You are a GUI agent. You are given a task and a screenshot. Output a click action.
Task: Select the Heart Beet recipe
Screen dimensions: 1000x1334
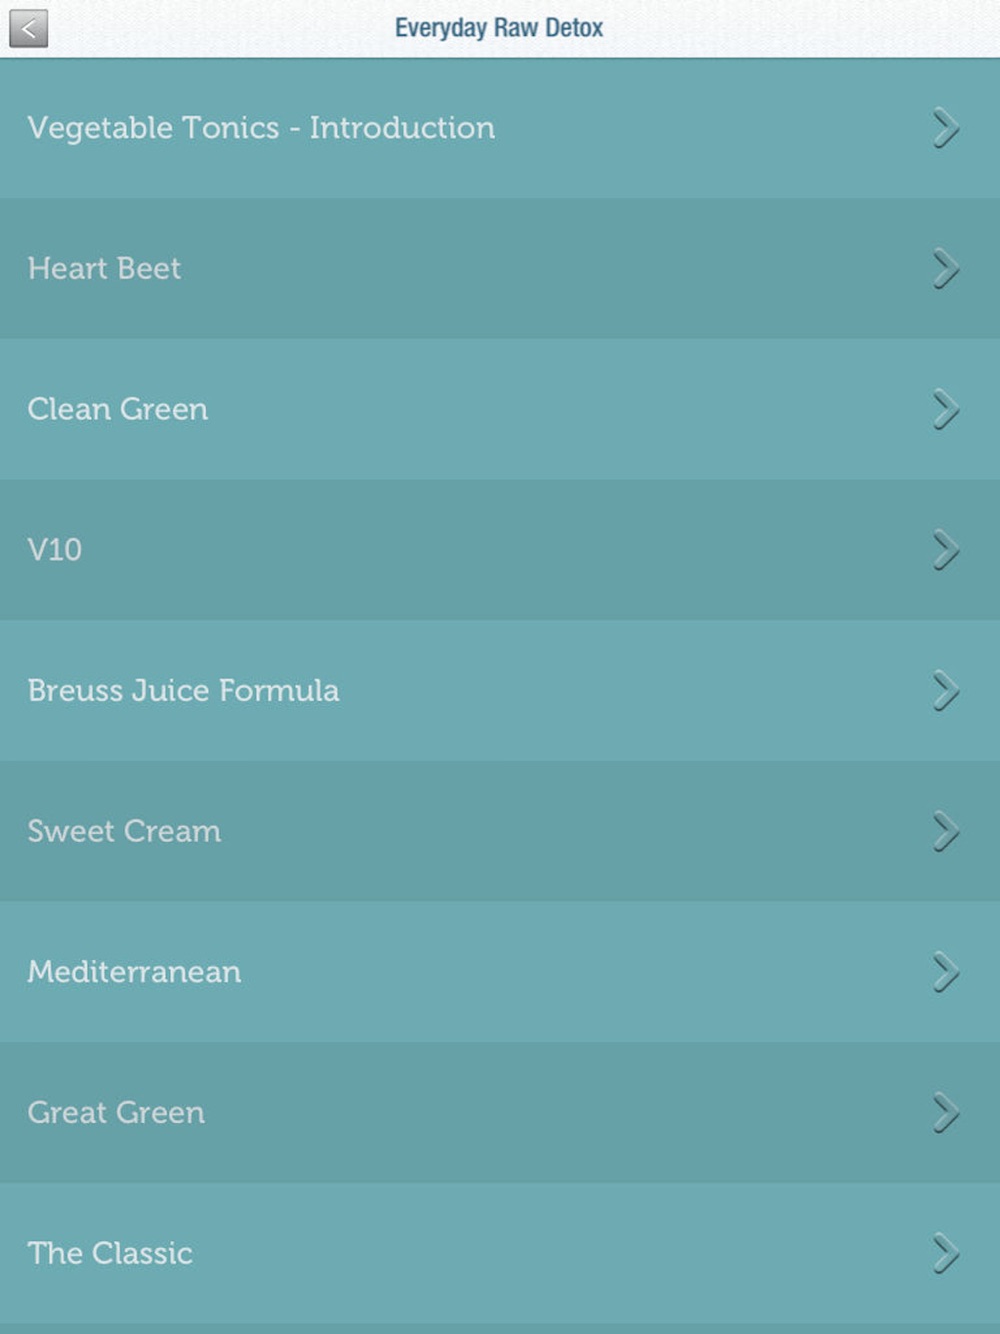pyautogui.click(x=500, y=268)
